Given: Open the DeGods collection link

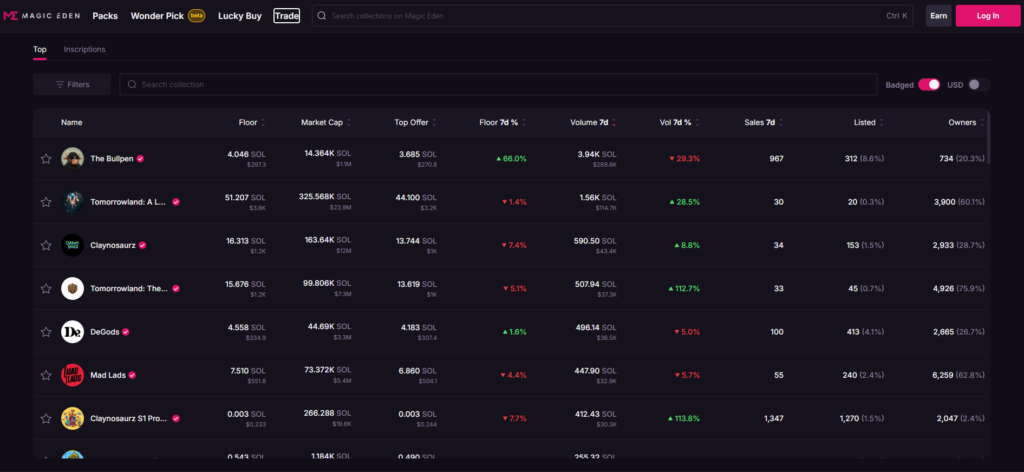Looking at the screenshot, I should (104, 332).
